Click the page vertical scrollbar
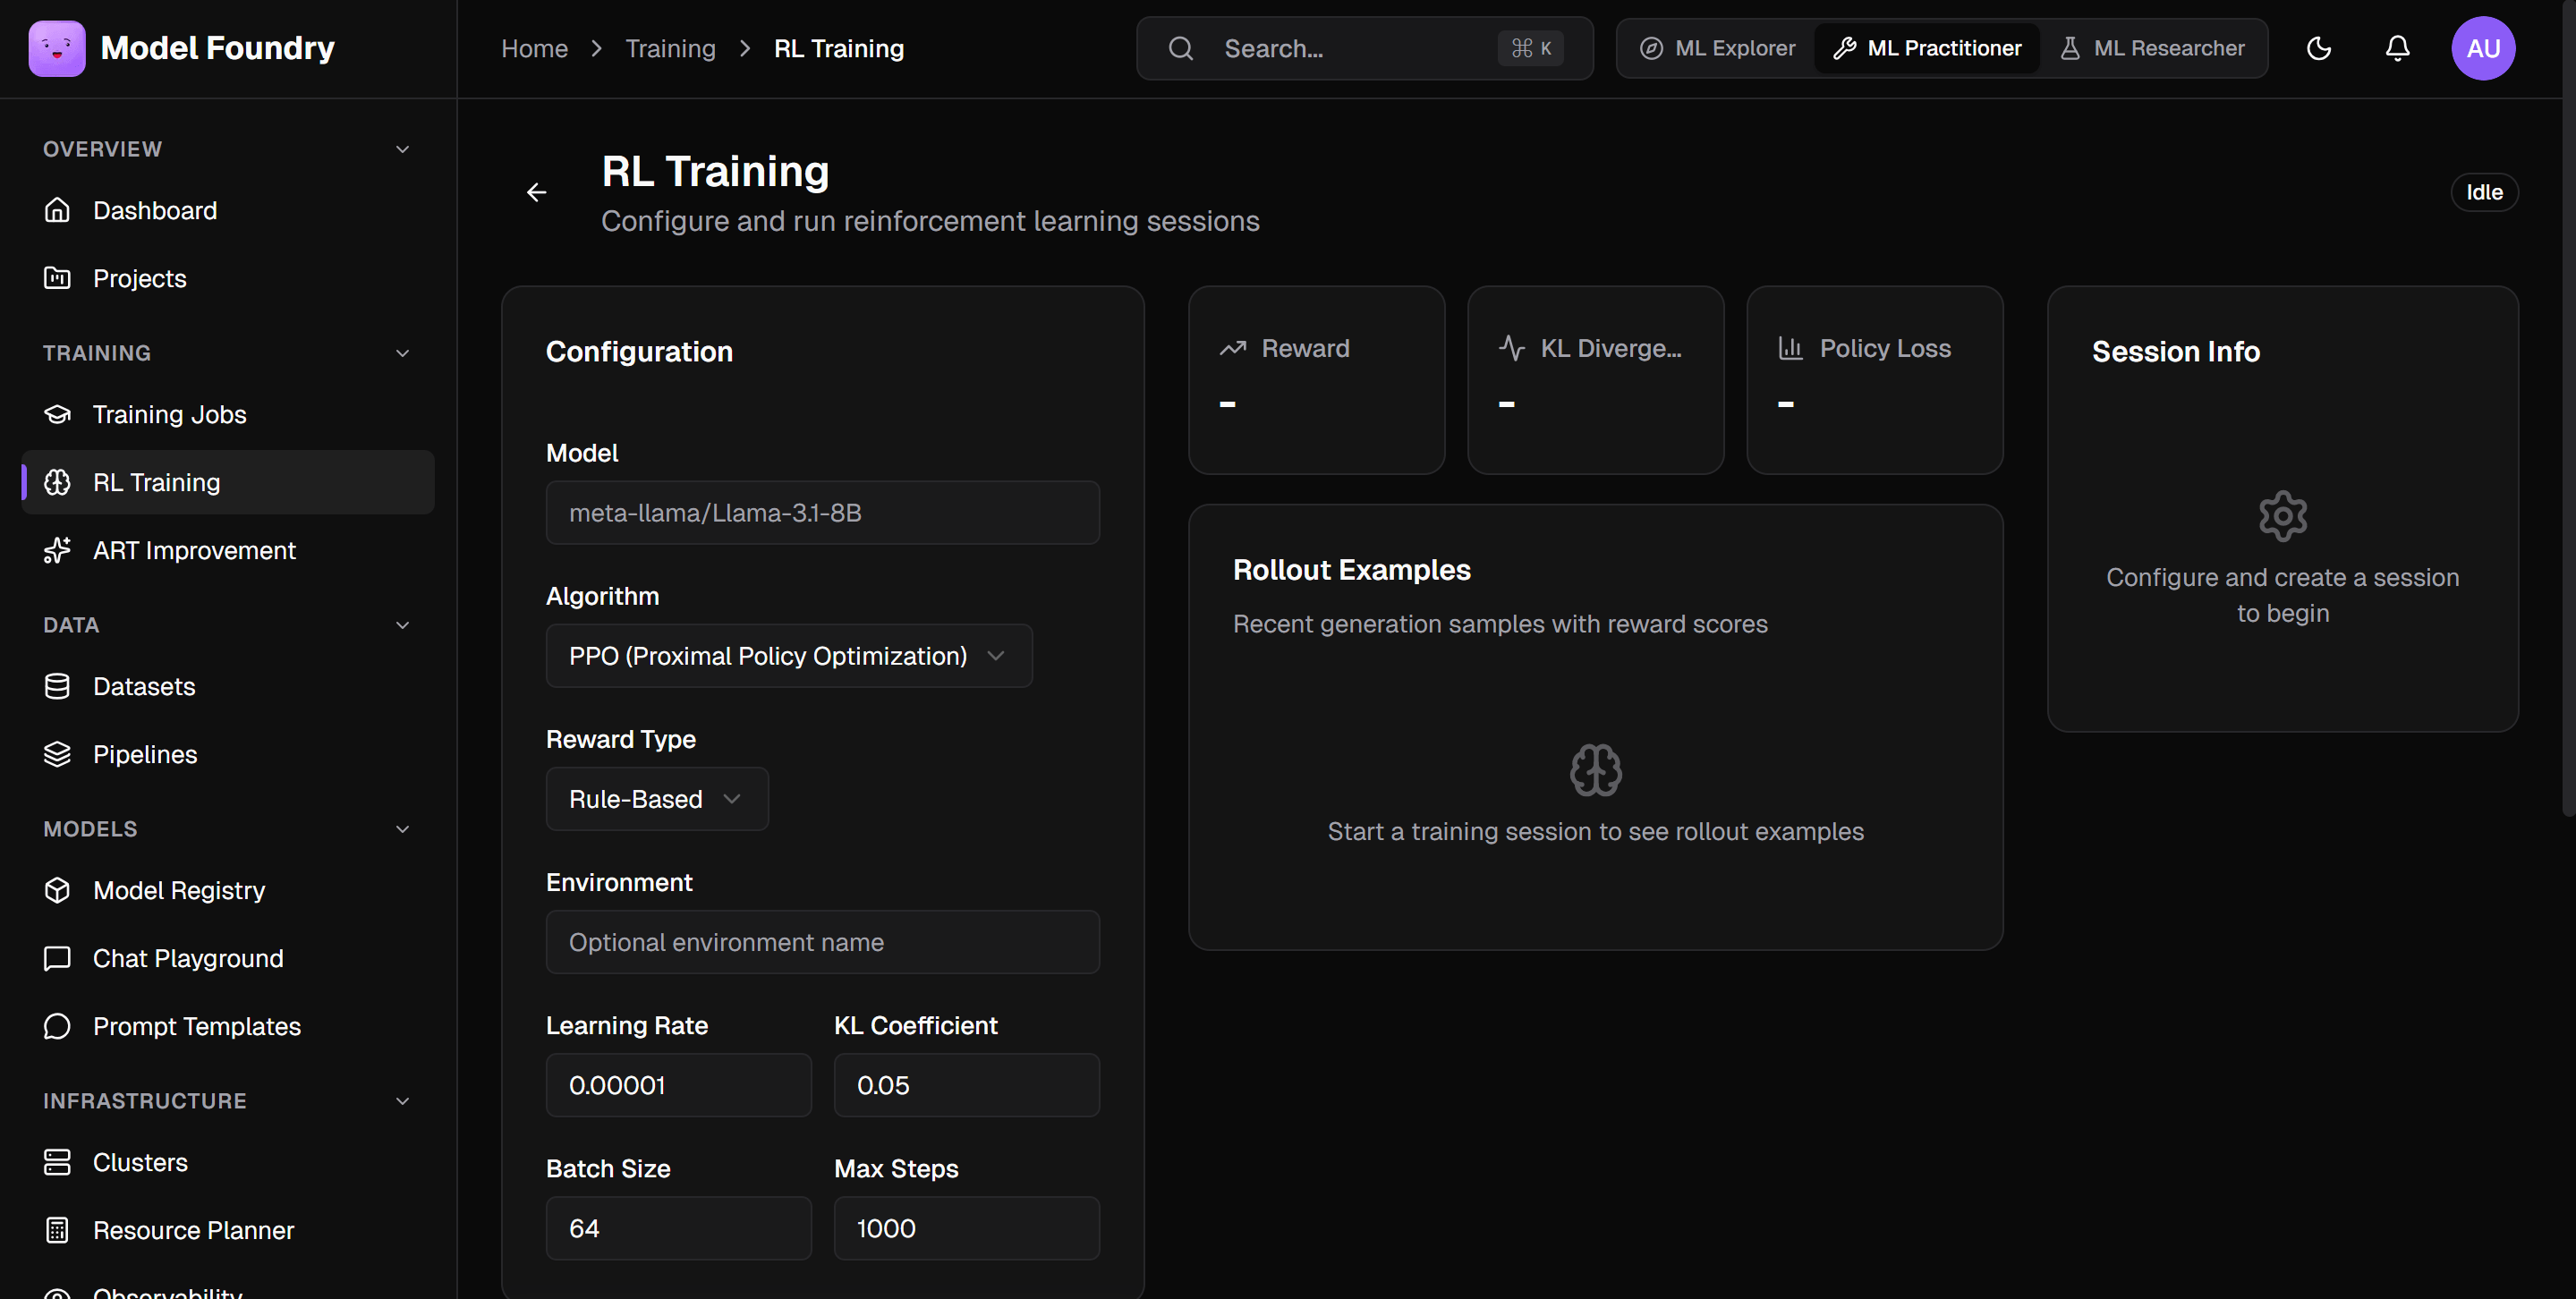Screen dimensions: 2576x1299 point(2569,408)
